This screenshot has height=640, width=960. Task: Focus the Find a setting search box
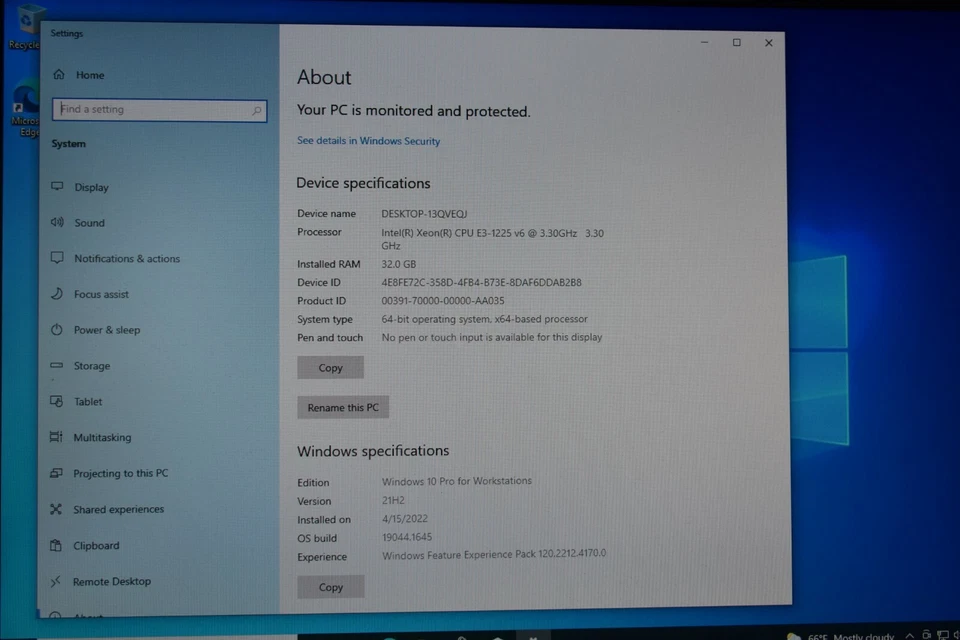[x=159, y=110]
